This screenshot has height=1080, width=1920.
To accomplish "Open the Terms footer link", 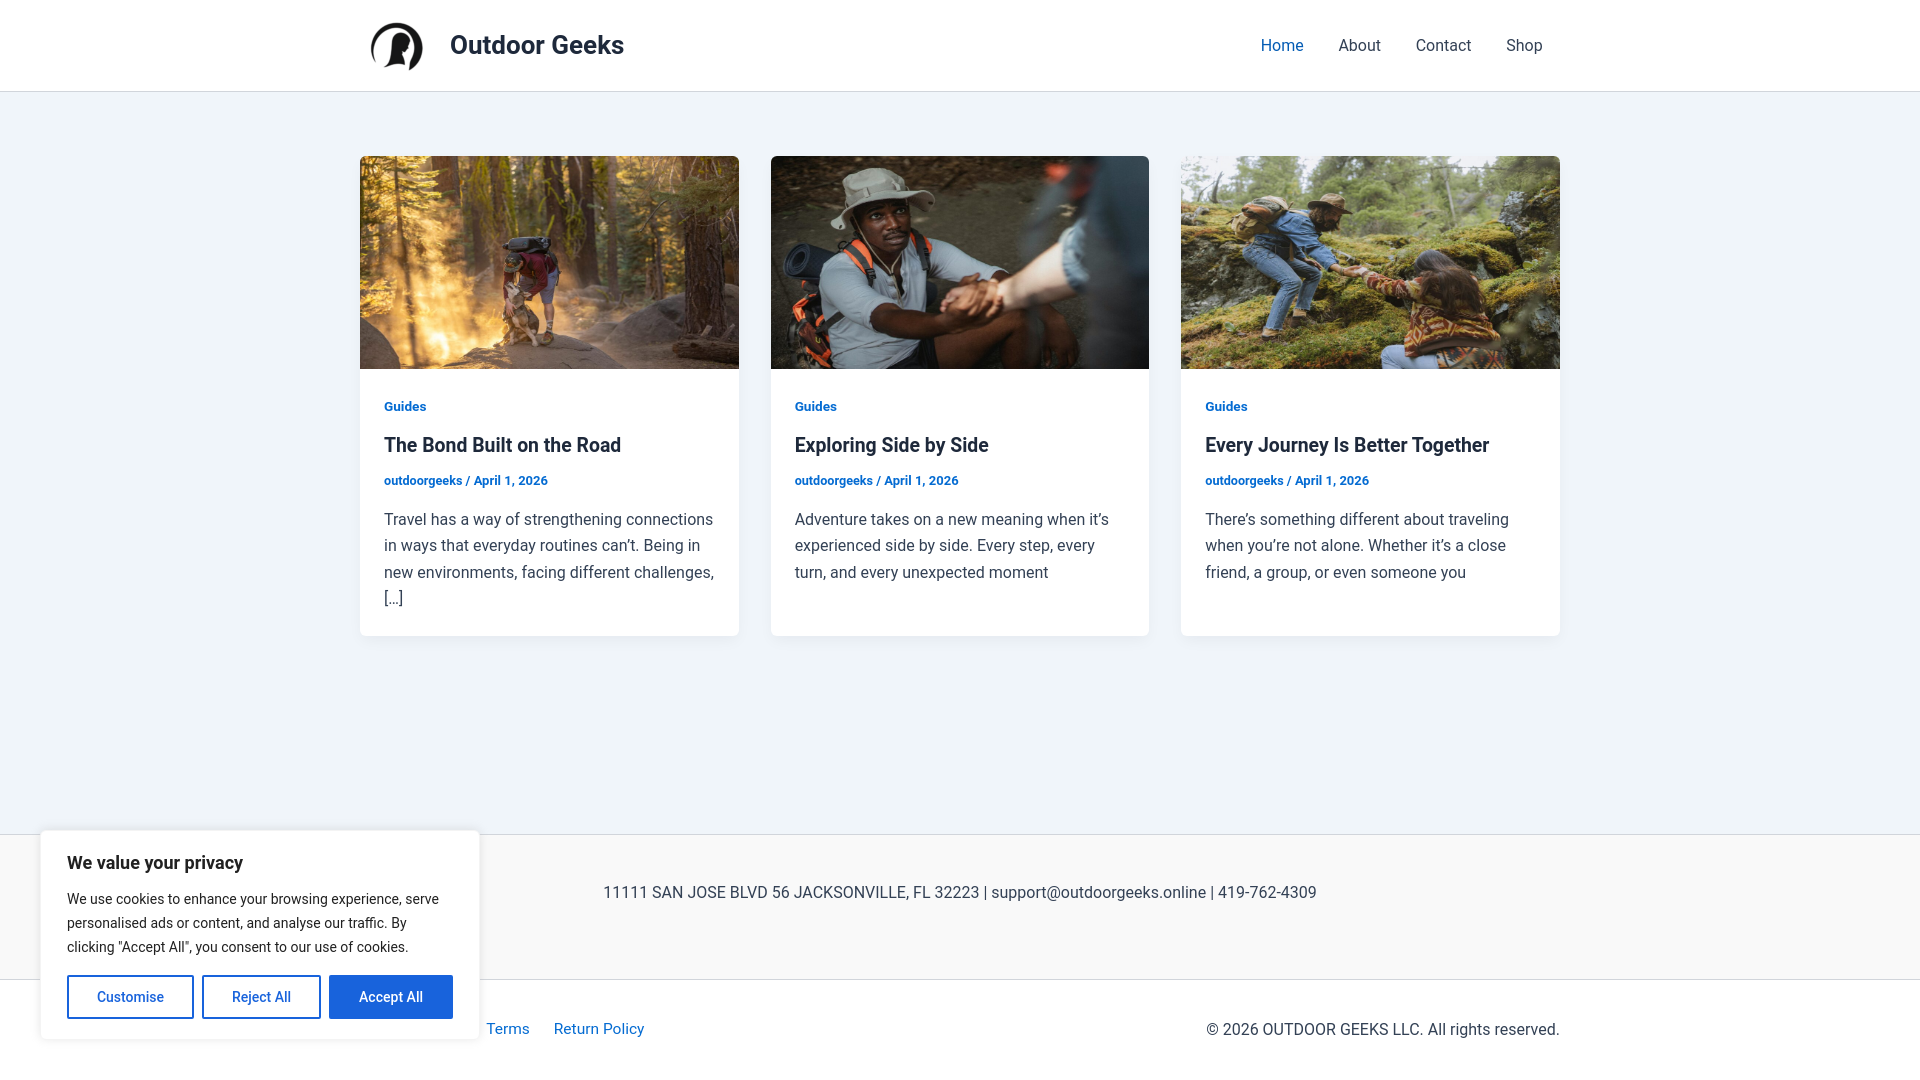I will (x=508, y=1029).
